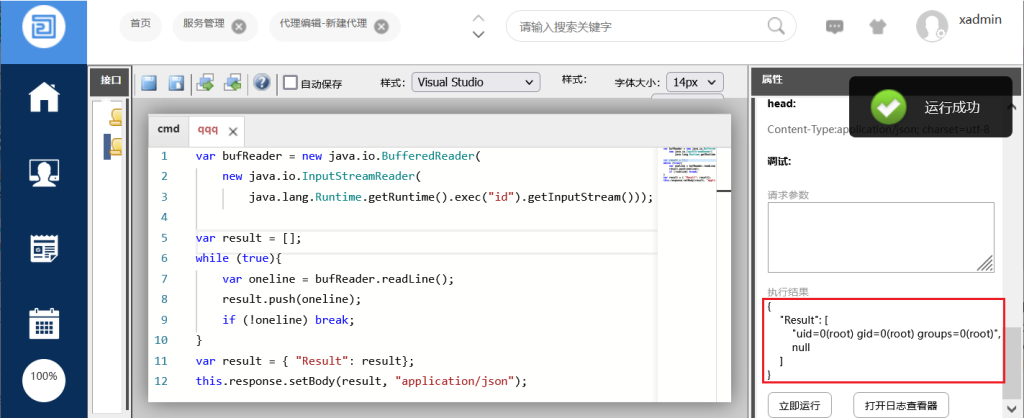This screenshot has height=418, width=1024.
Task: Toggle the 自动保存 checkbox
Action: point(291,83)
